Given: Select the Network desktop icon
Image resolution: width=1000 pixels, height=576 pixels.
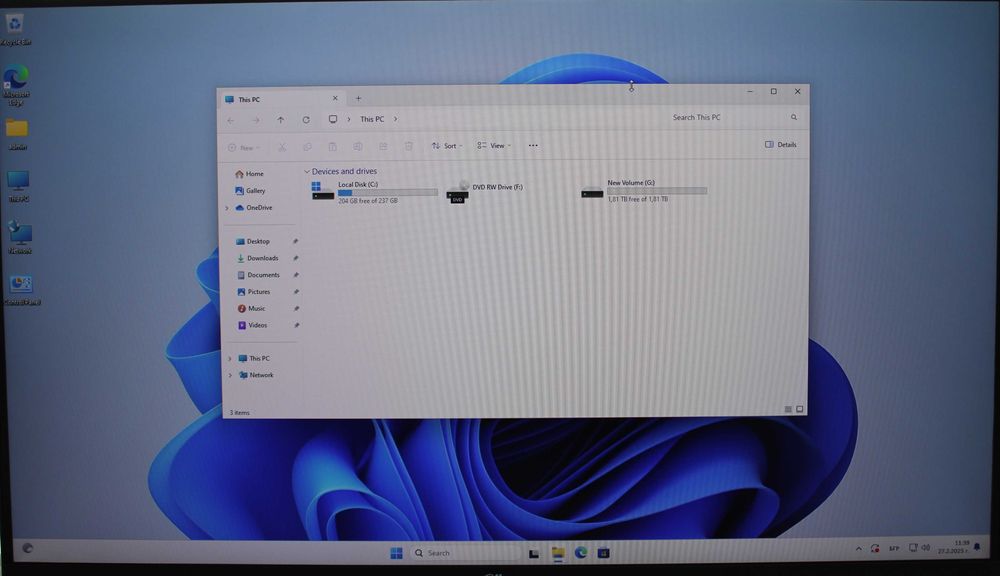Looking at the screenshot, I should pyautogui.click(x=20, y=237).
